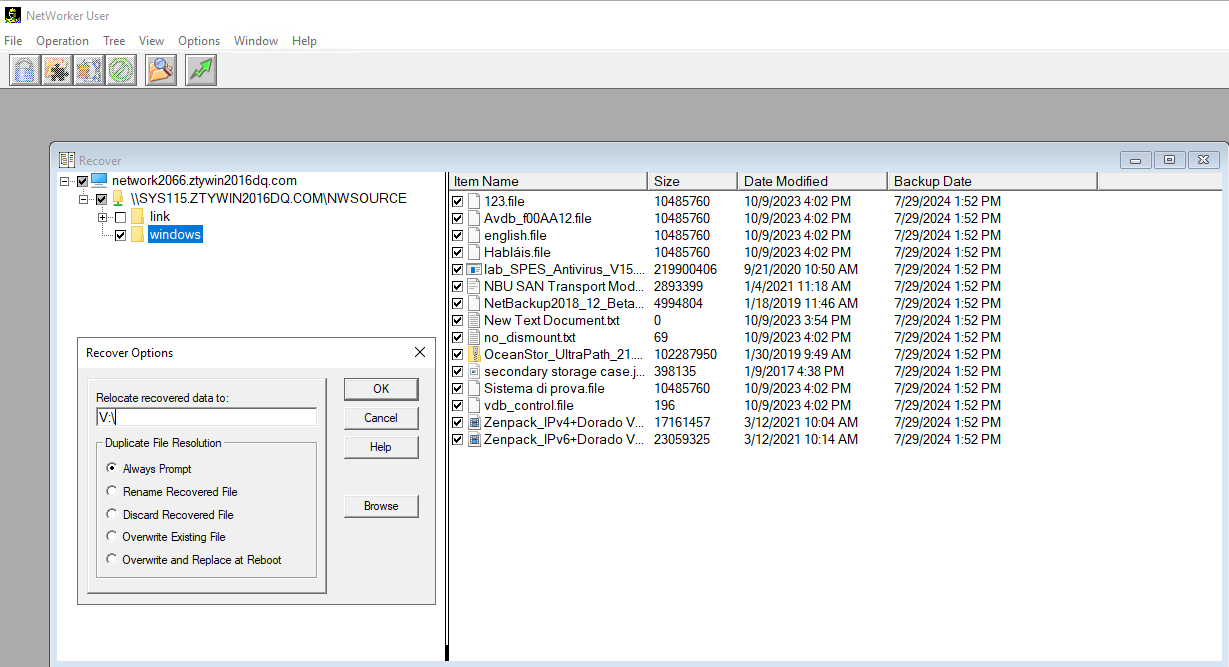Open the Tree menu
Viewport: 1229px width, 667px height.
pos(114,41)
